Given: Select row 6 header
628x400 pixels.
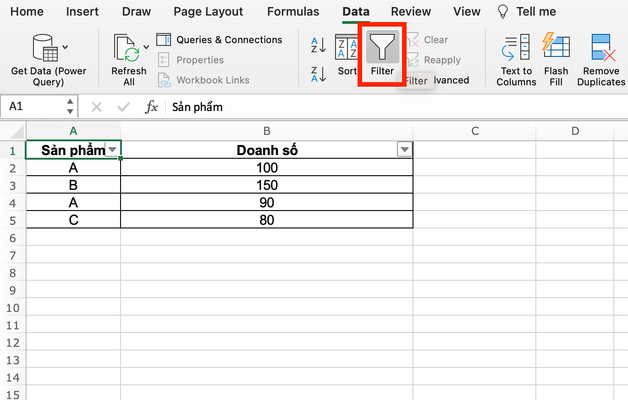Looking at the screenshot, I should (13, 238).
